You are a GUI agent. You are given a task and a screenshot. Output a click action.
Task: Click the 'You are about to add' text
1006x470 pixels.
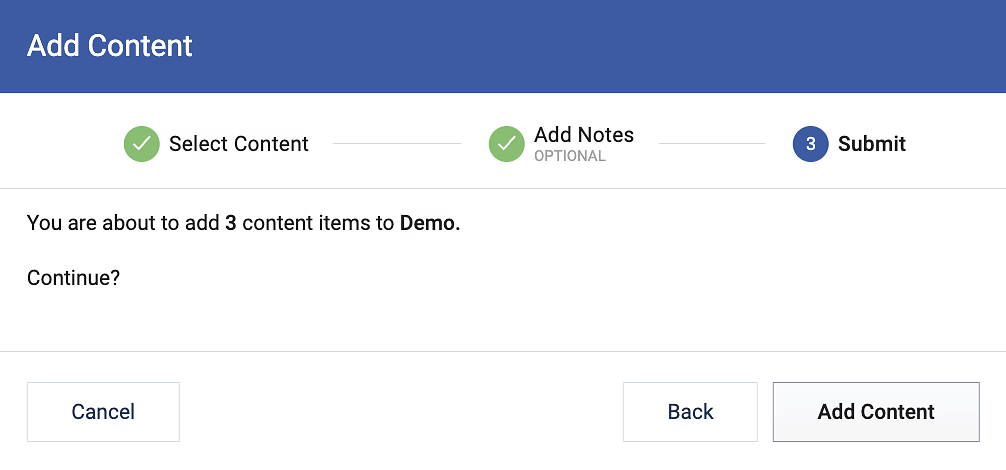[124, 223]
